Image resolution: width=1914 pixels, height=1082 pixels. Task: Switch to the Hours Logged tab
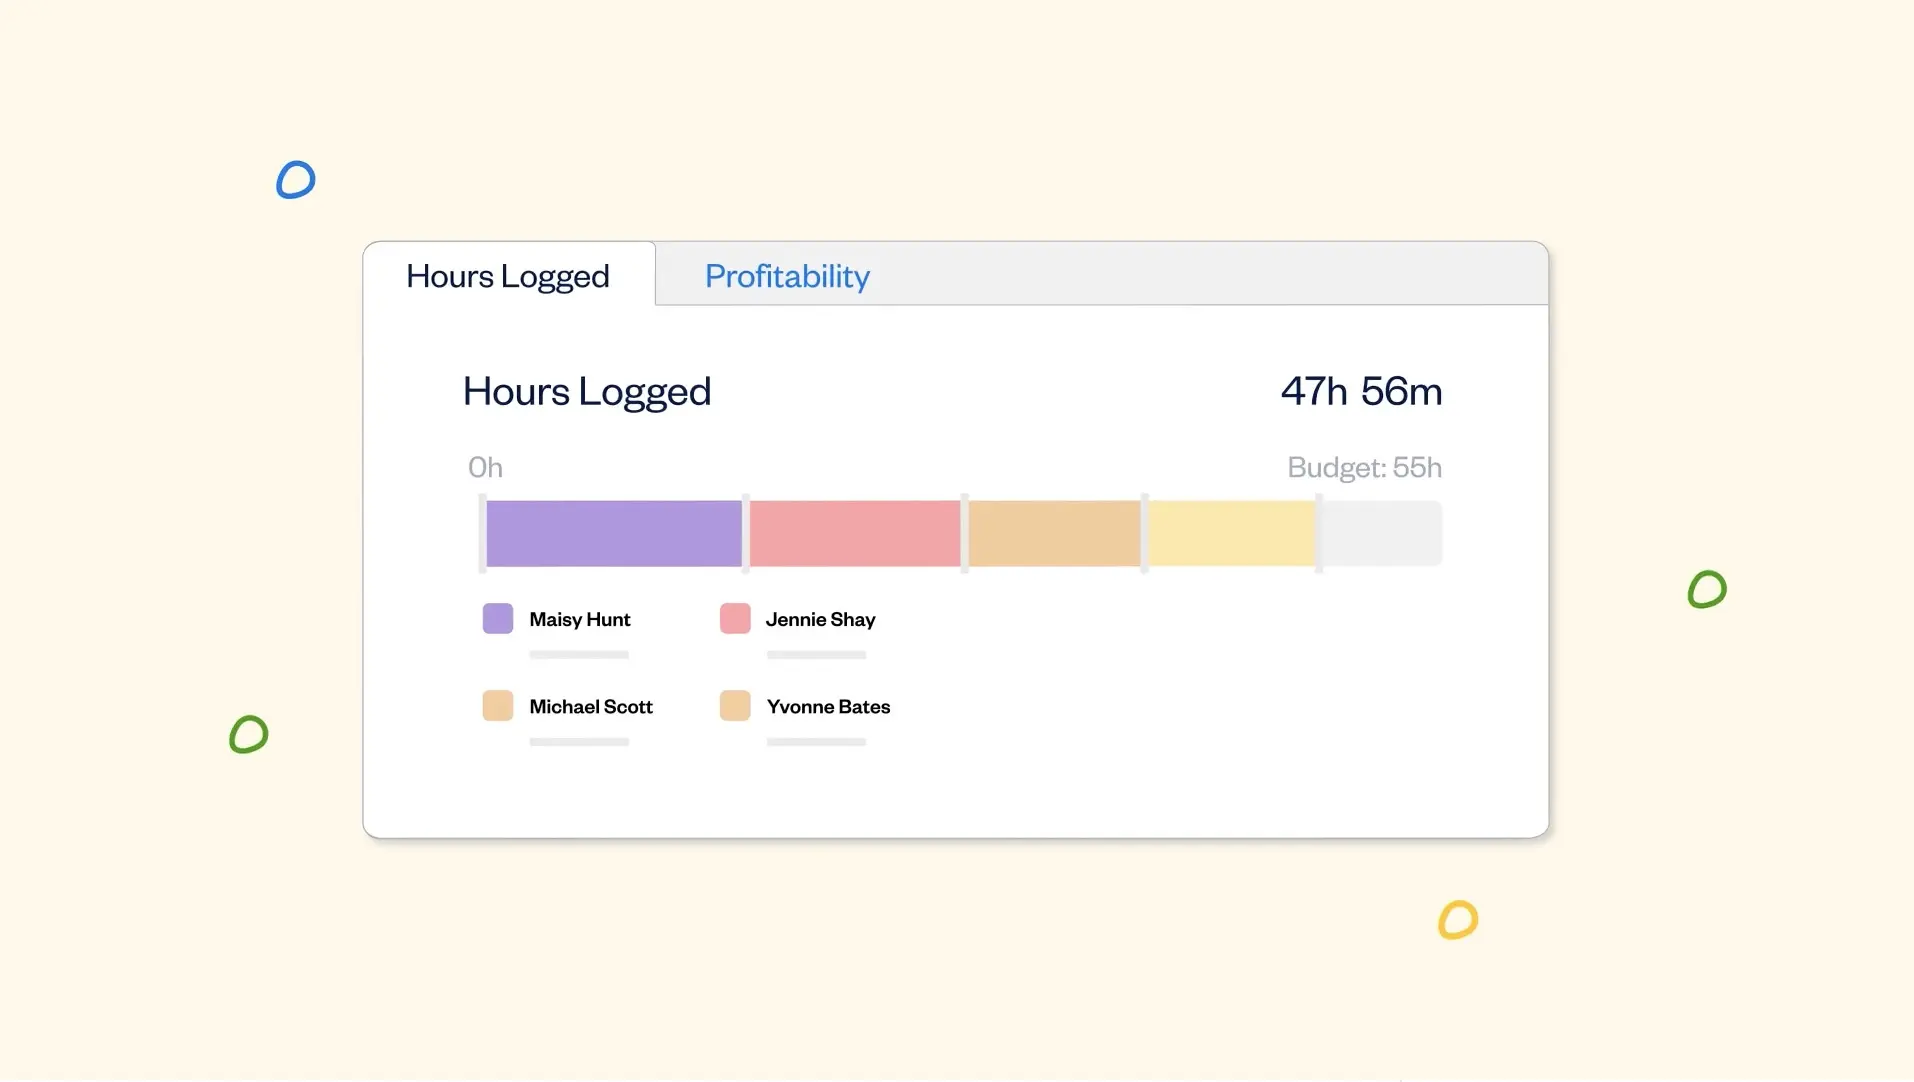[508, 276]
